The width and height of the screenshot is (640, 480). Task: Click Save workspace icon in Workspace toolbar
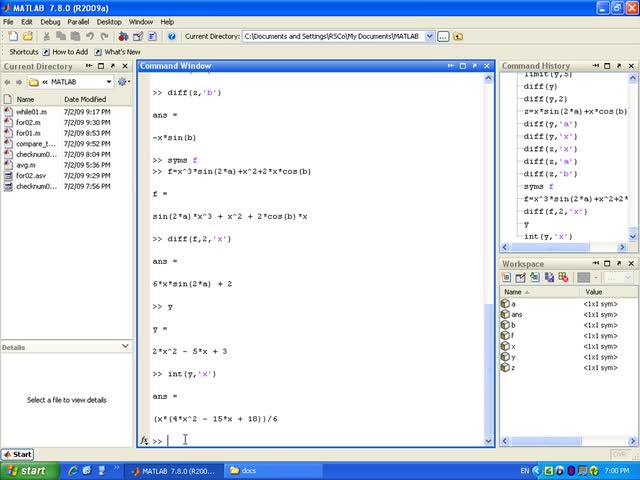point(549,278)
